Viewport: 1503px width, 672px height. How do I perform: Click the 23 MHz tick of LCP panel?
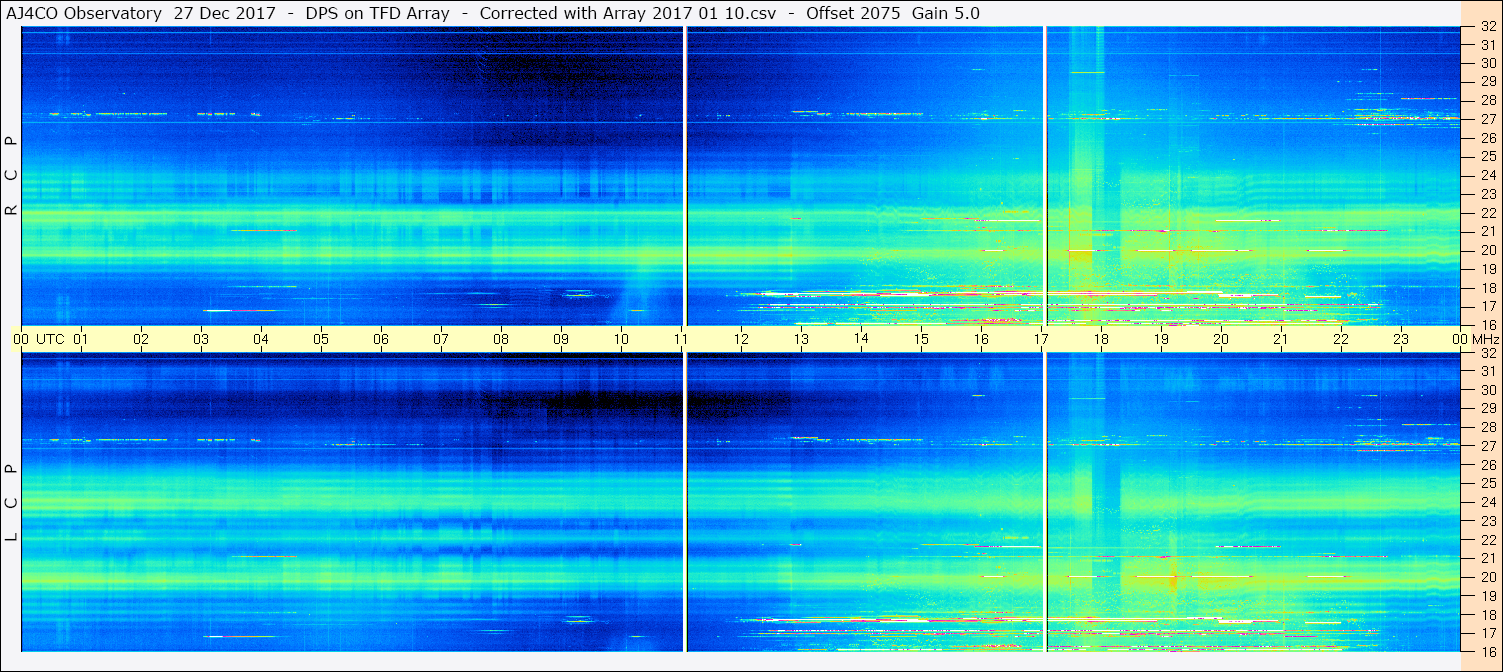(x=1488, y=521)
